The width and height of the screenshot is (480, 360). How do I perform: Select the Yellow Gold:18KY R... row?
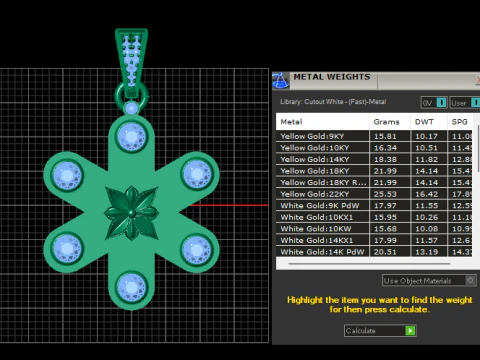(374, 182)
